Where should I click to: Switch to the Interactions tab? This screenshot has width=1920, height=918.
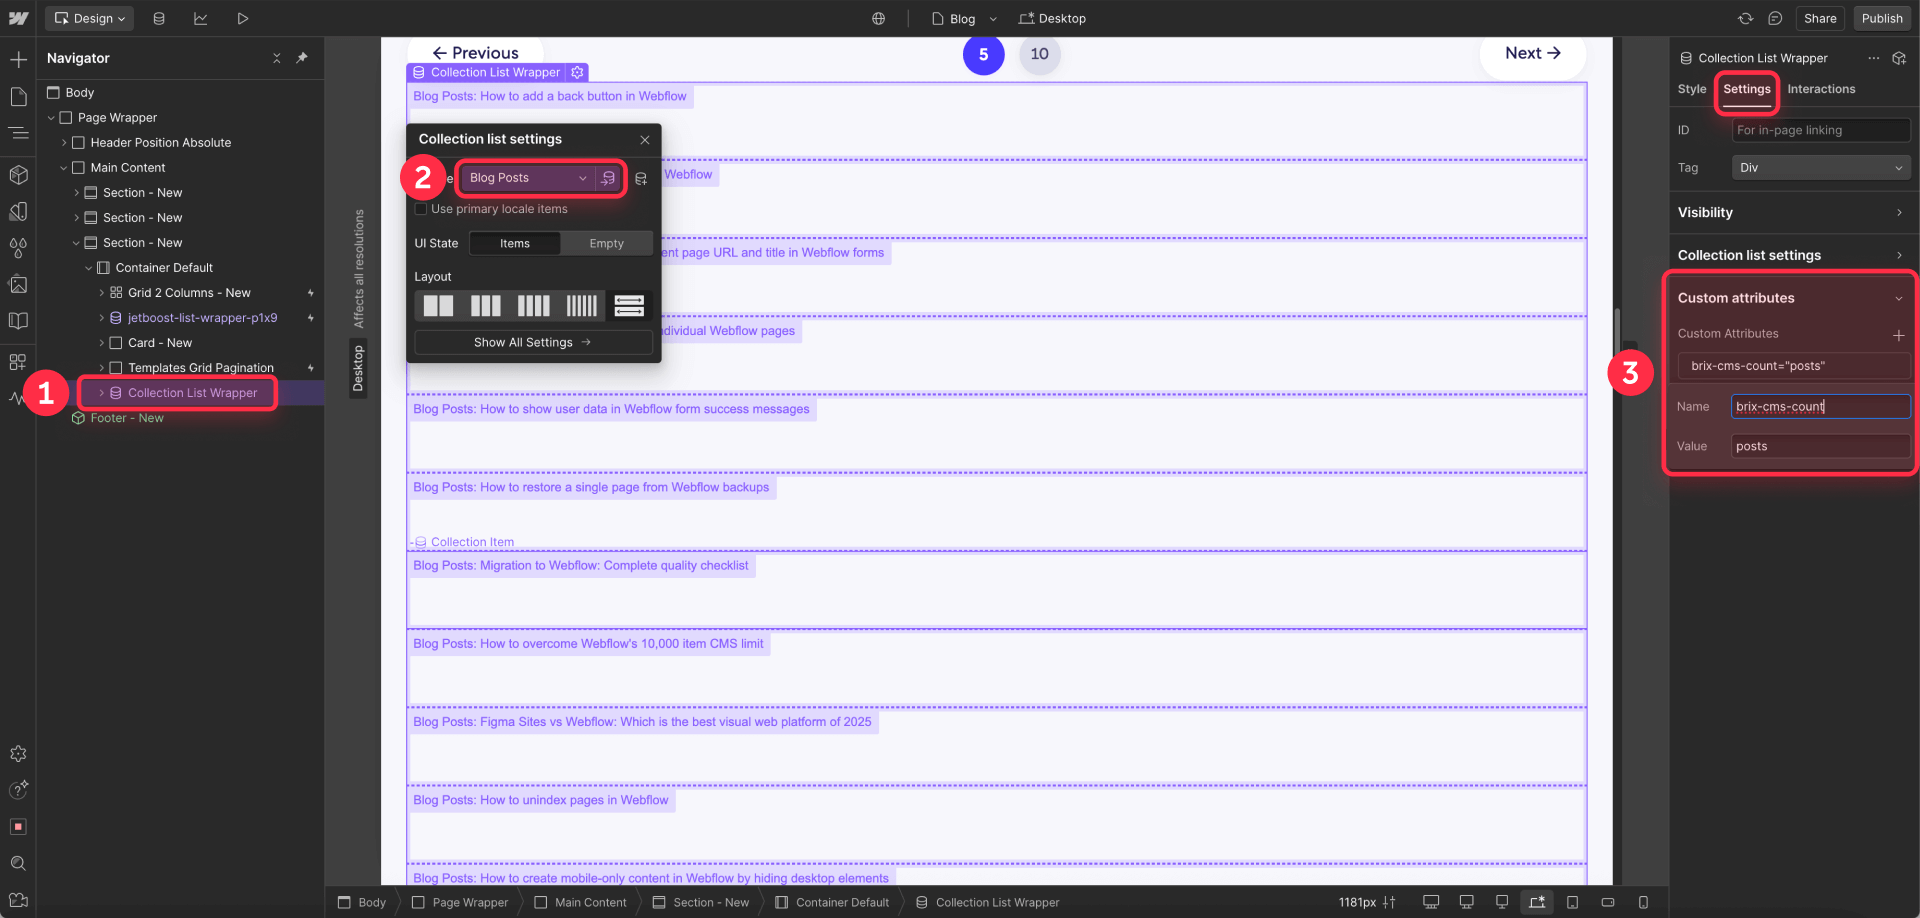(x=1821, y=89)
